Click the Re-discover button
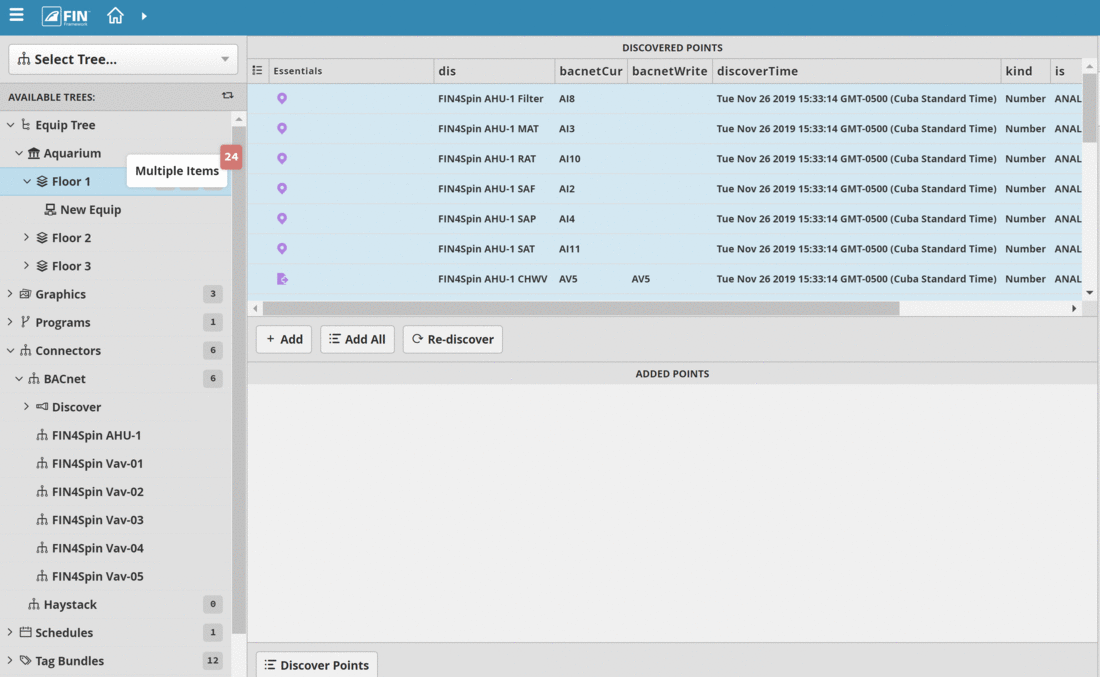Image resolution: width=1100 pixels, height=677 pixels. pos(452,340)
